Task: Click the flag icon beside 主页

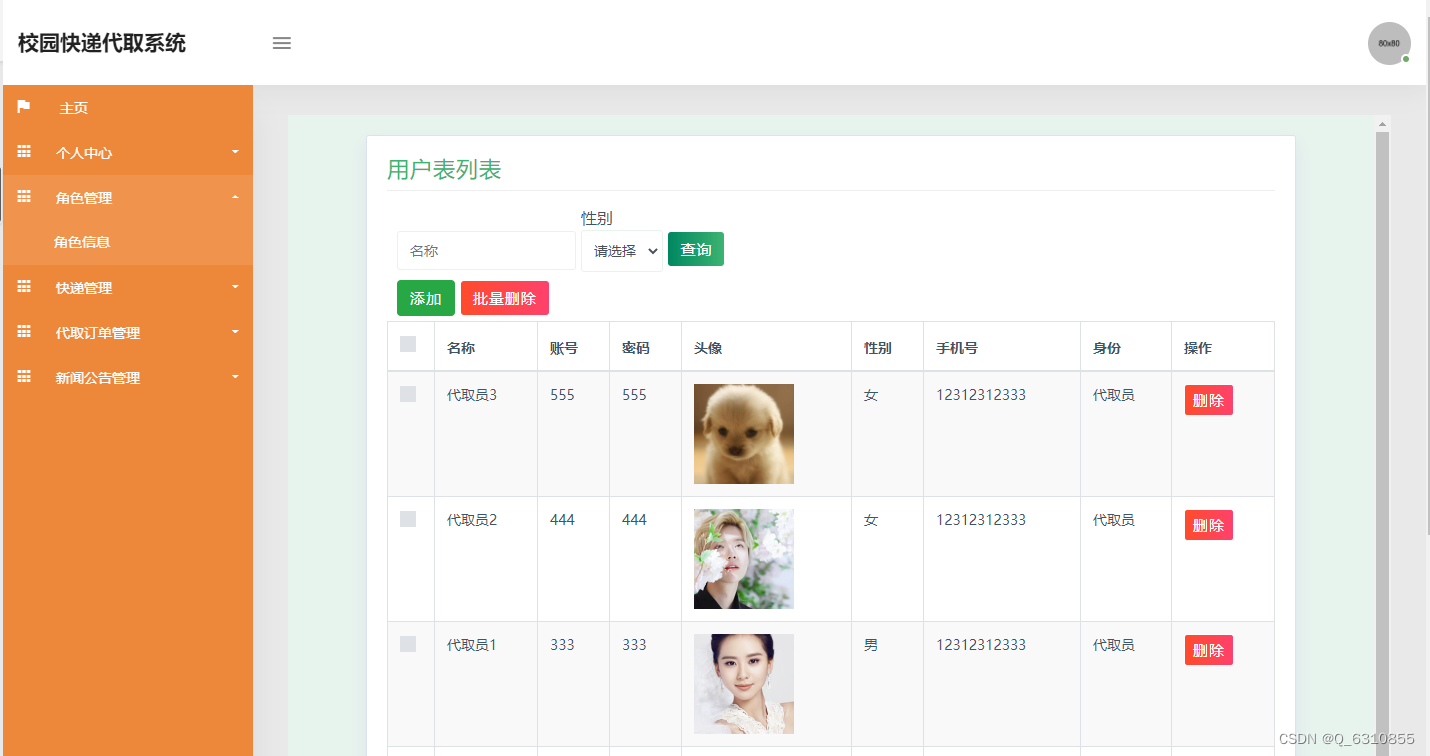Action: tap(24, 107)
